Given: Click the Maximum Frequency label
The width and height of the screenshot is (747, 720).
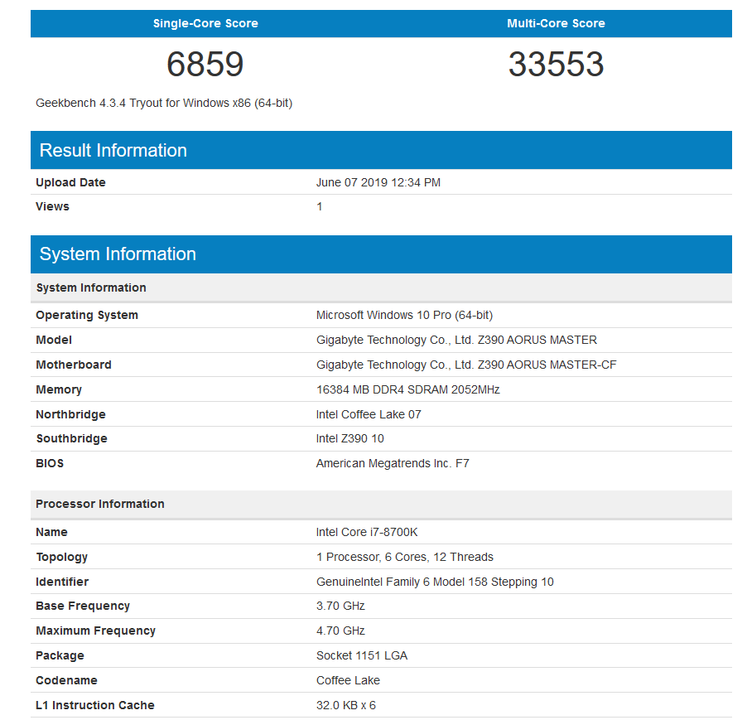Looking at the screenshot, I should (x=96, y=631).
